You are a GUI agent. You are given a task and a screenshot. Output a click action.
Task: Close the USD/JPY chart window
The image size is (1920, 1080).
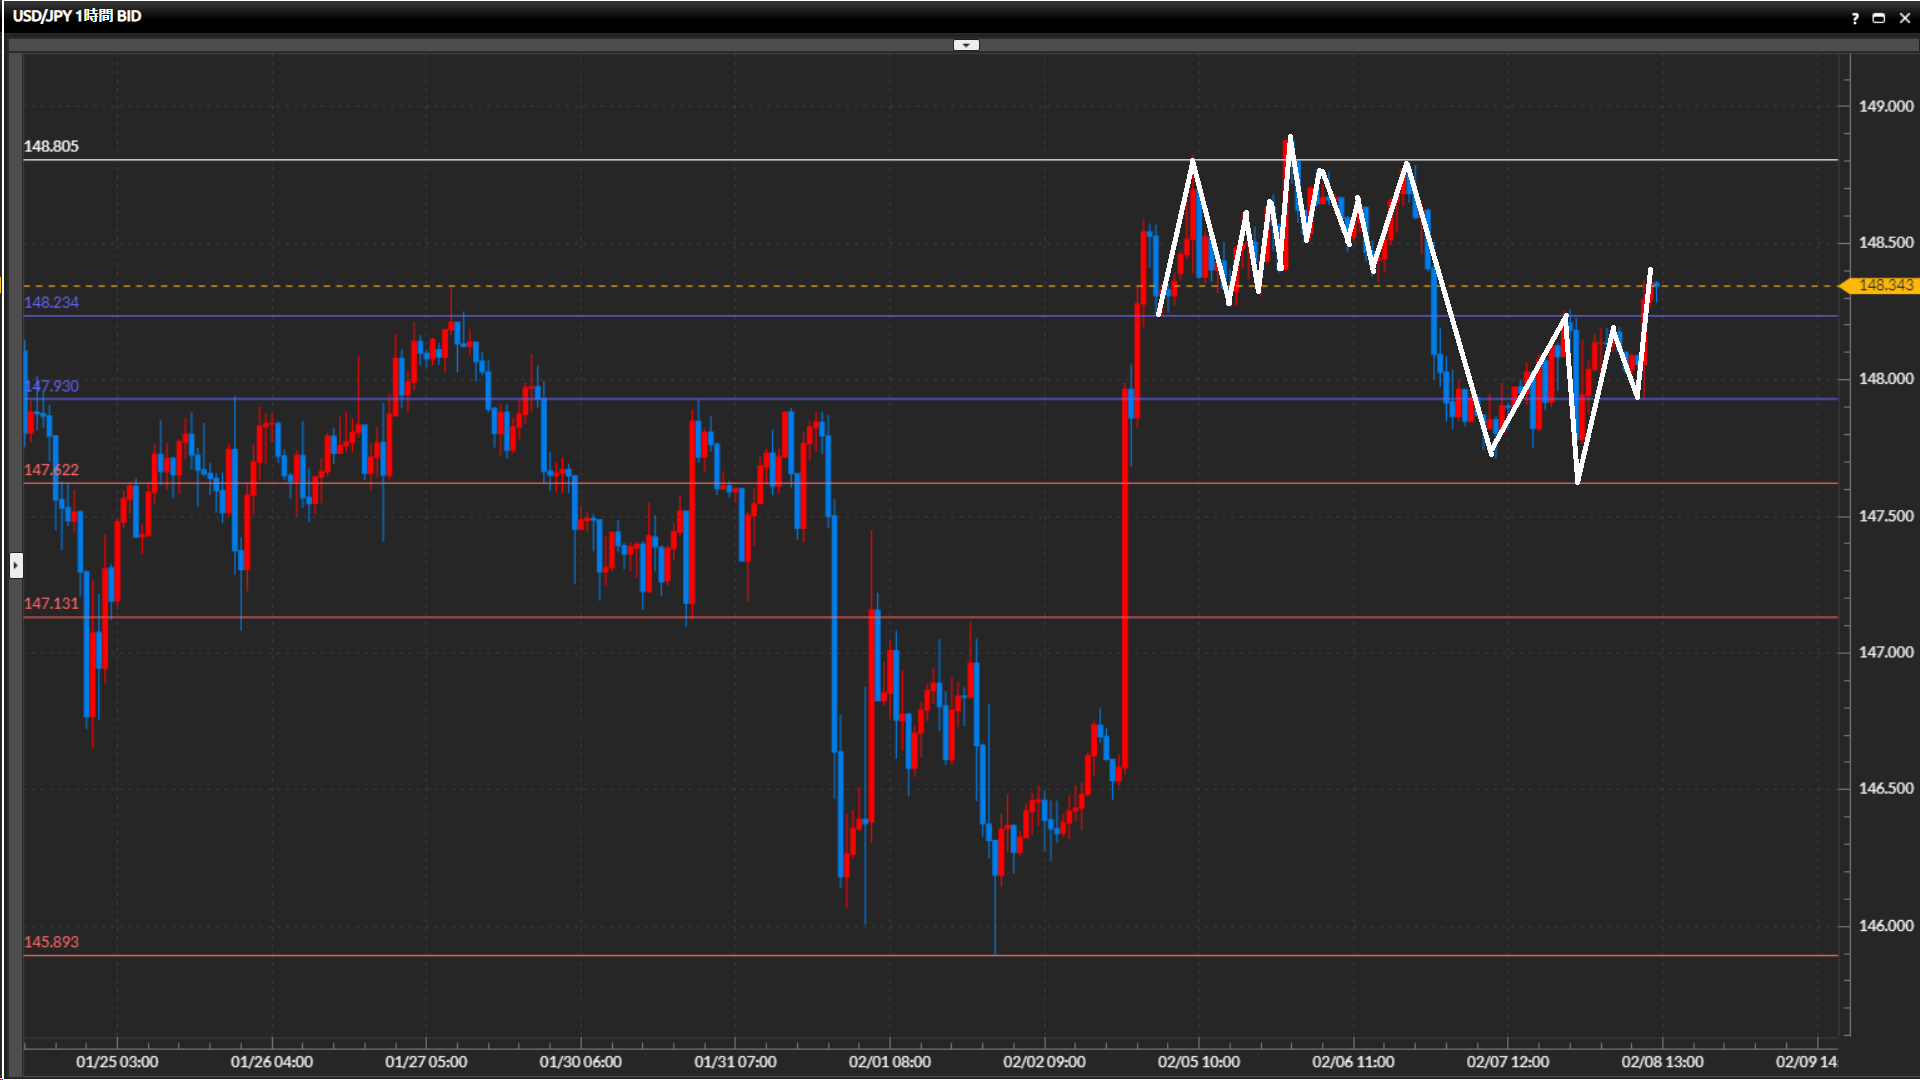click(1904, 18)
